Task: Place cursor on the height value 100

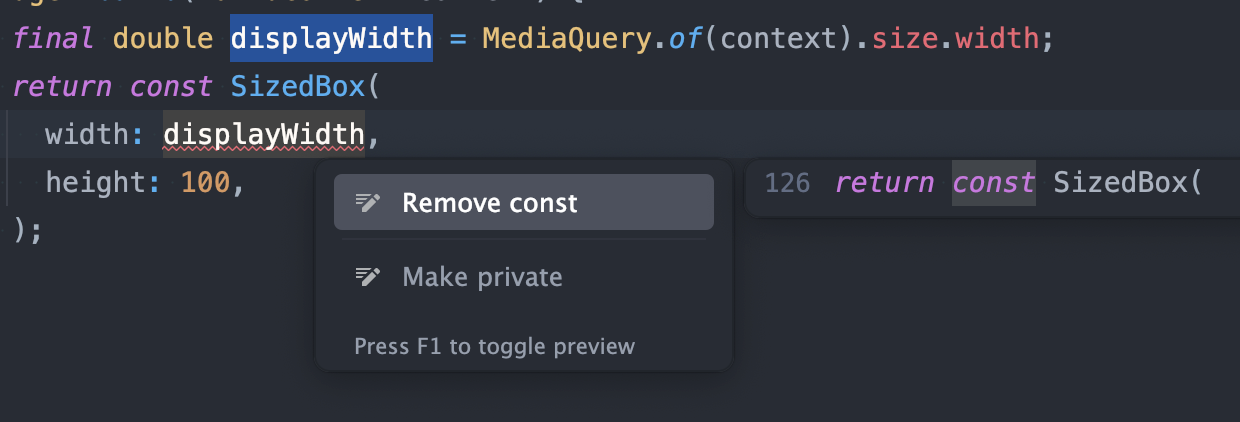Action: click(x=206, y=183)
